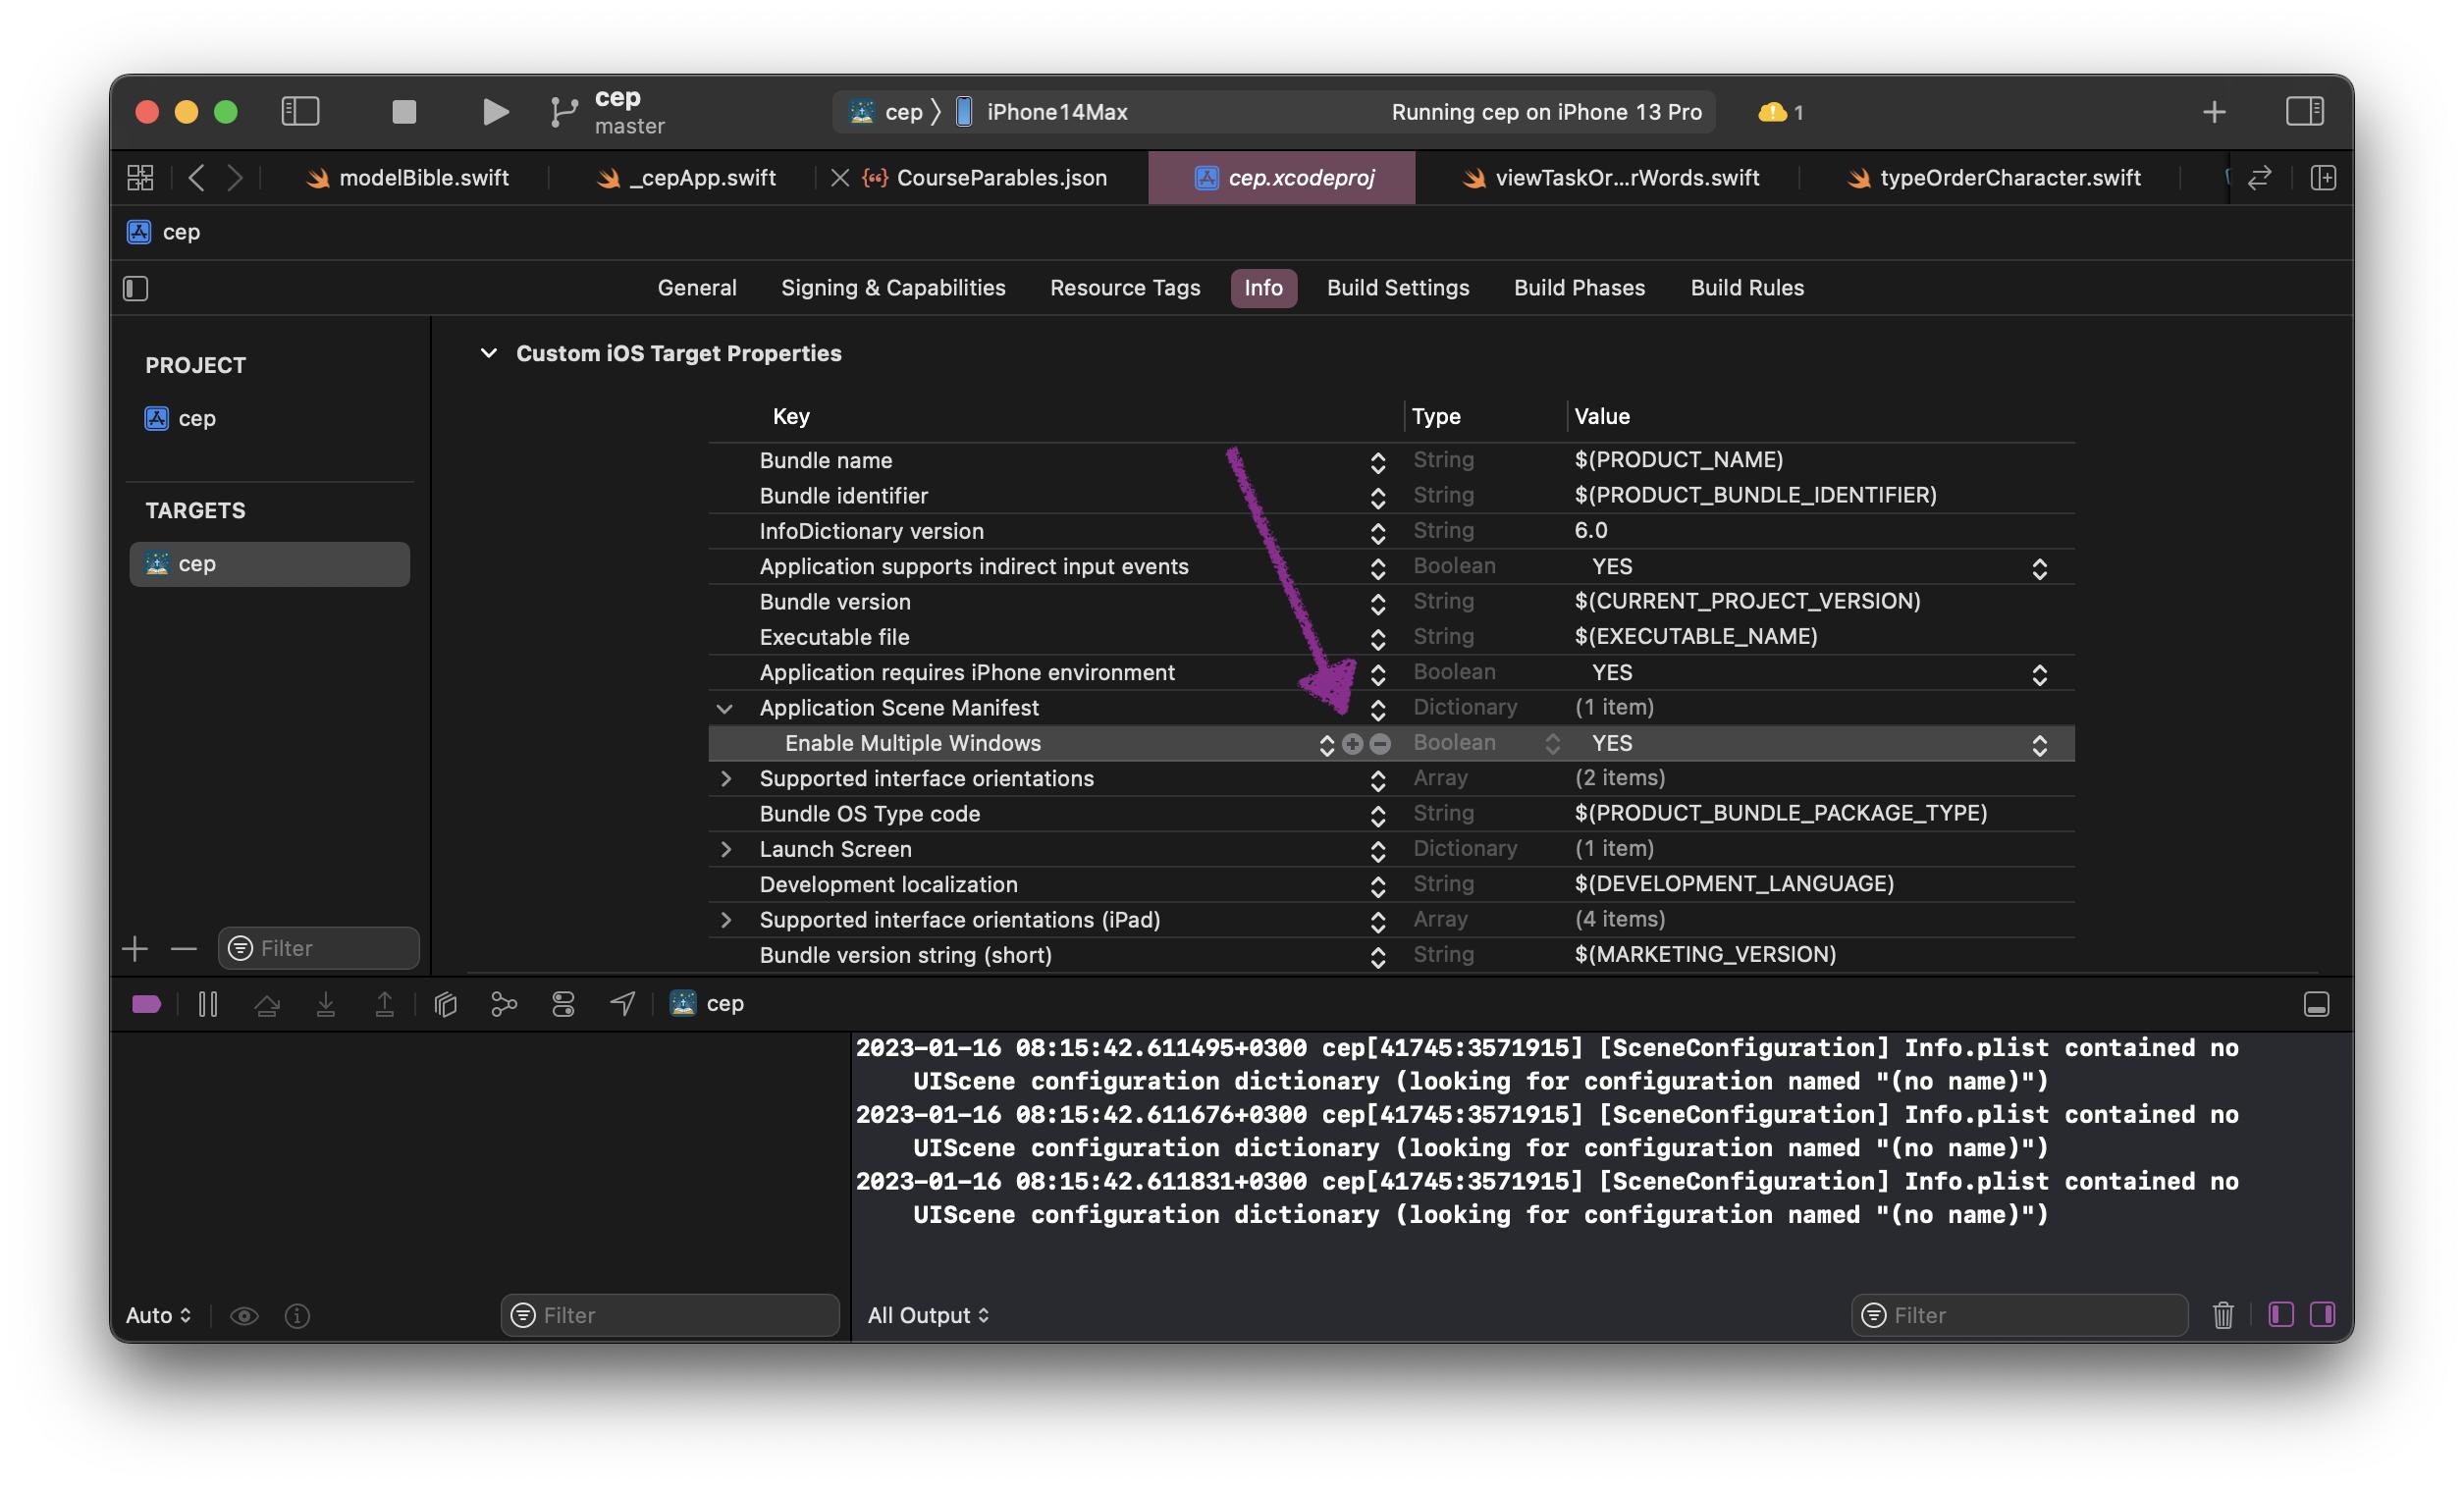This screenshot has height=1488, width=2464.
Task: Open Build Rules tab
Action: coord(1747,288)
